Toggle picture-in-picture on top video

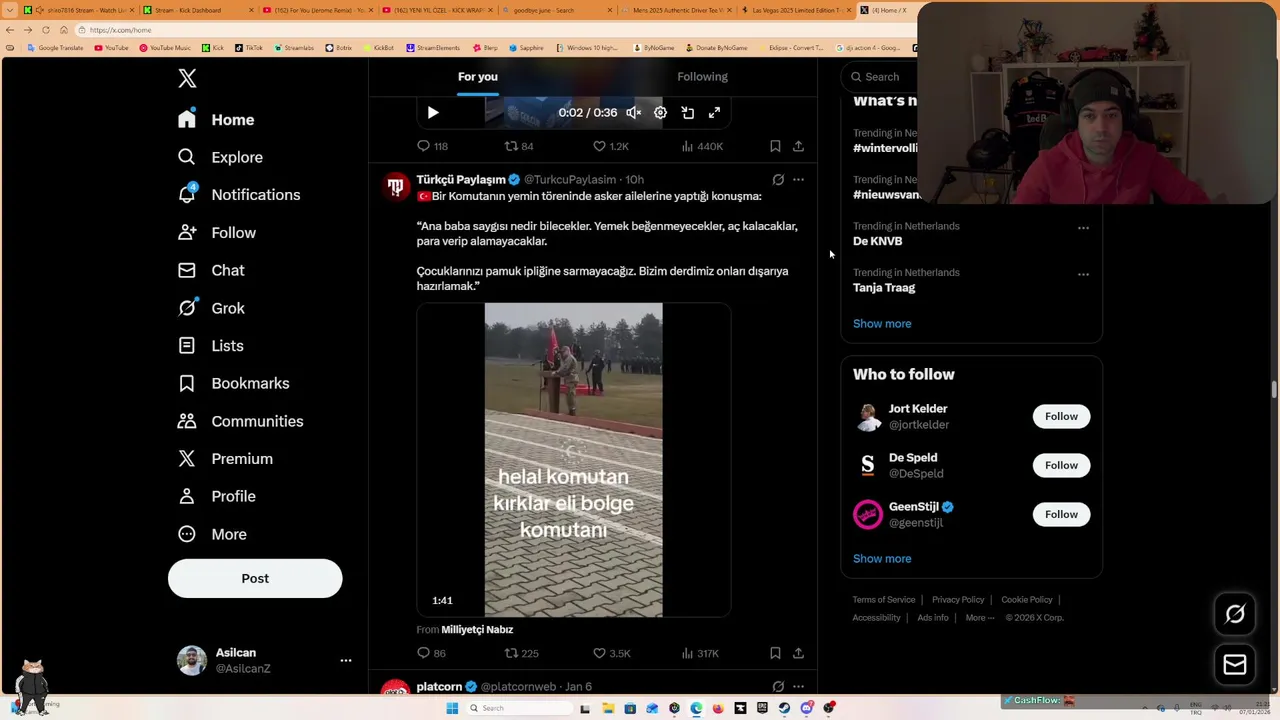(688, 113)
